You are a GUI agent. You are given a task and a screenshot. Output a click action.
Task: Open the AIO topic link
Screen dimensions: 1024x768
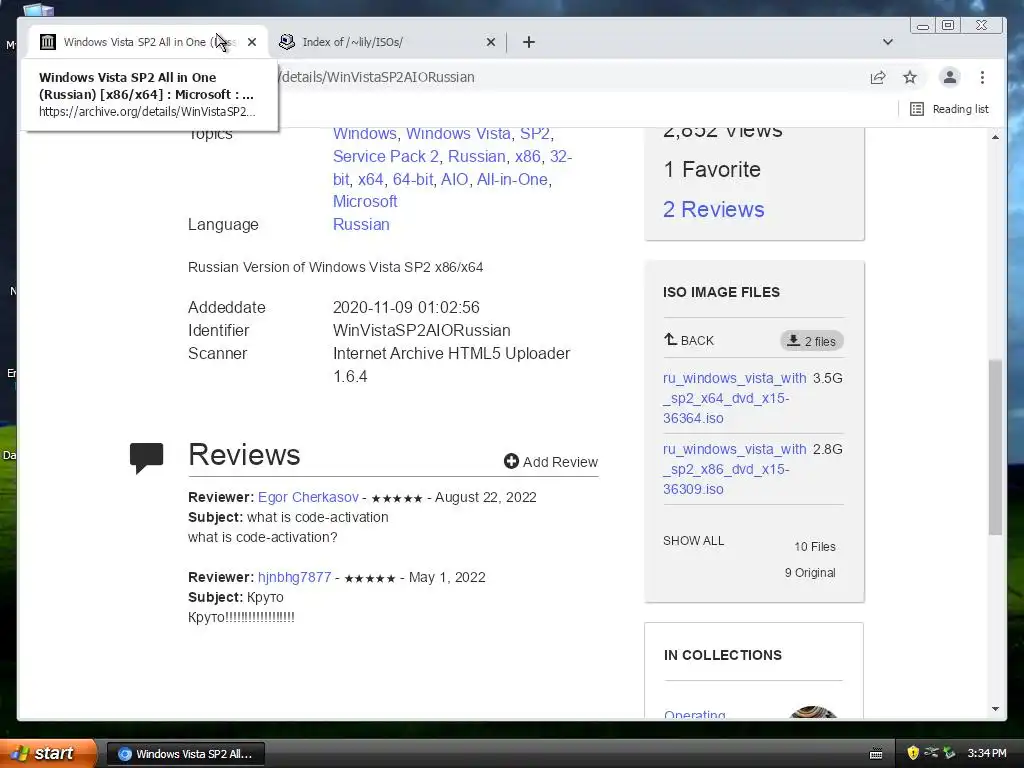point(455,179)
